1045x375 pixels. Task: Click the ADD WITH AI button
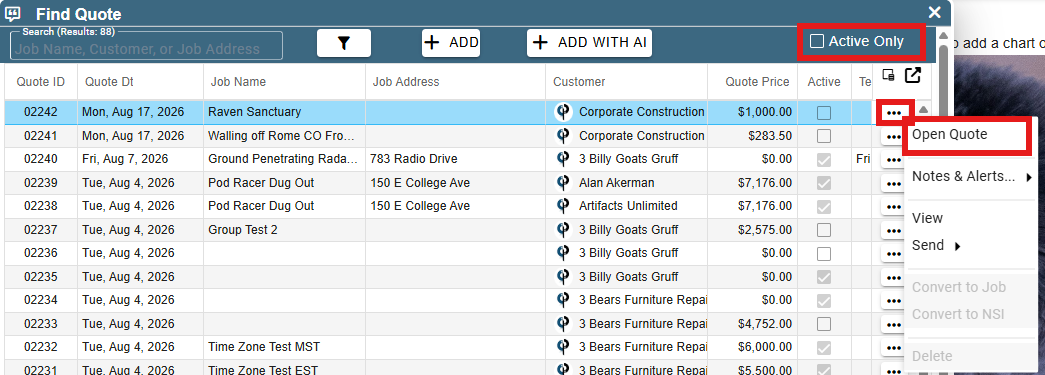[589, 43]
